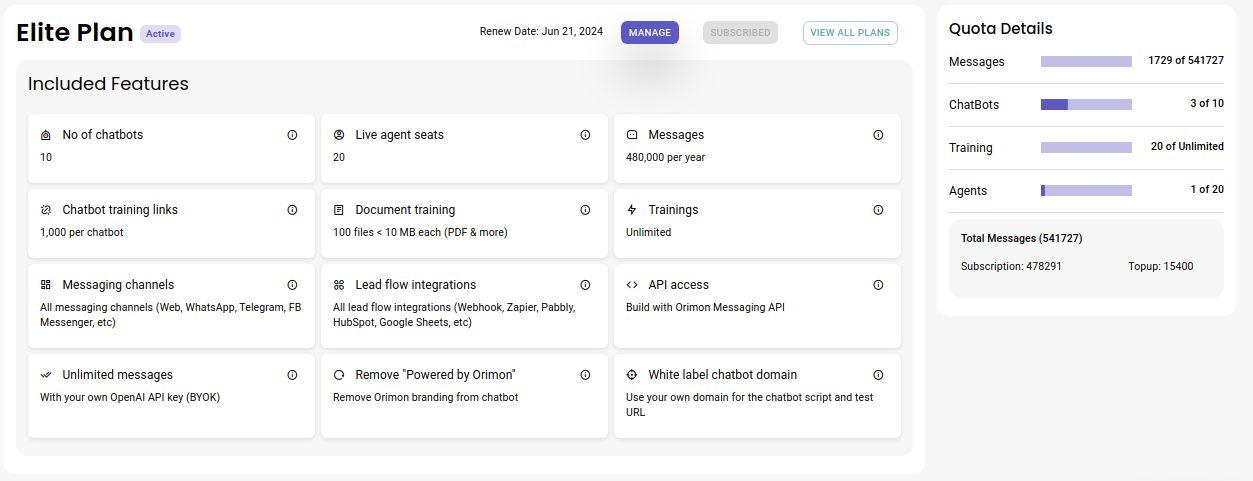Click the ChatBots quota progress bar
Viewport: 1253px width, 481px height.
tap(1086, 104)
